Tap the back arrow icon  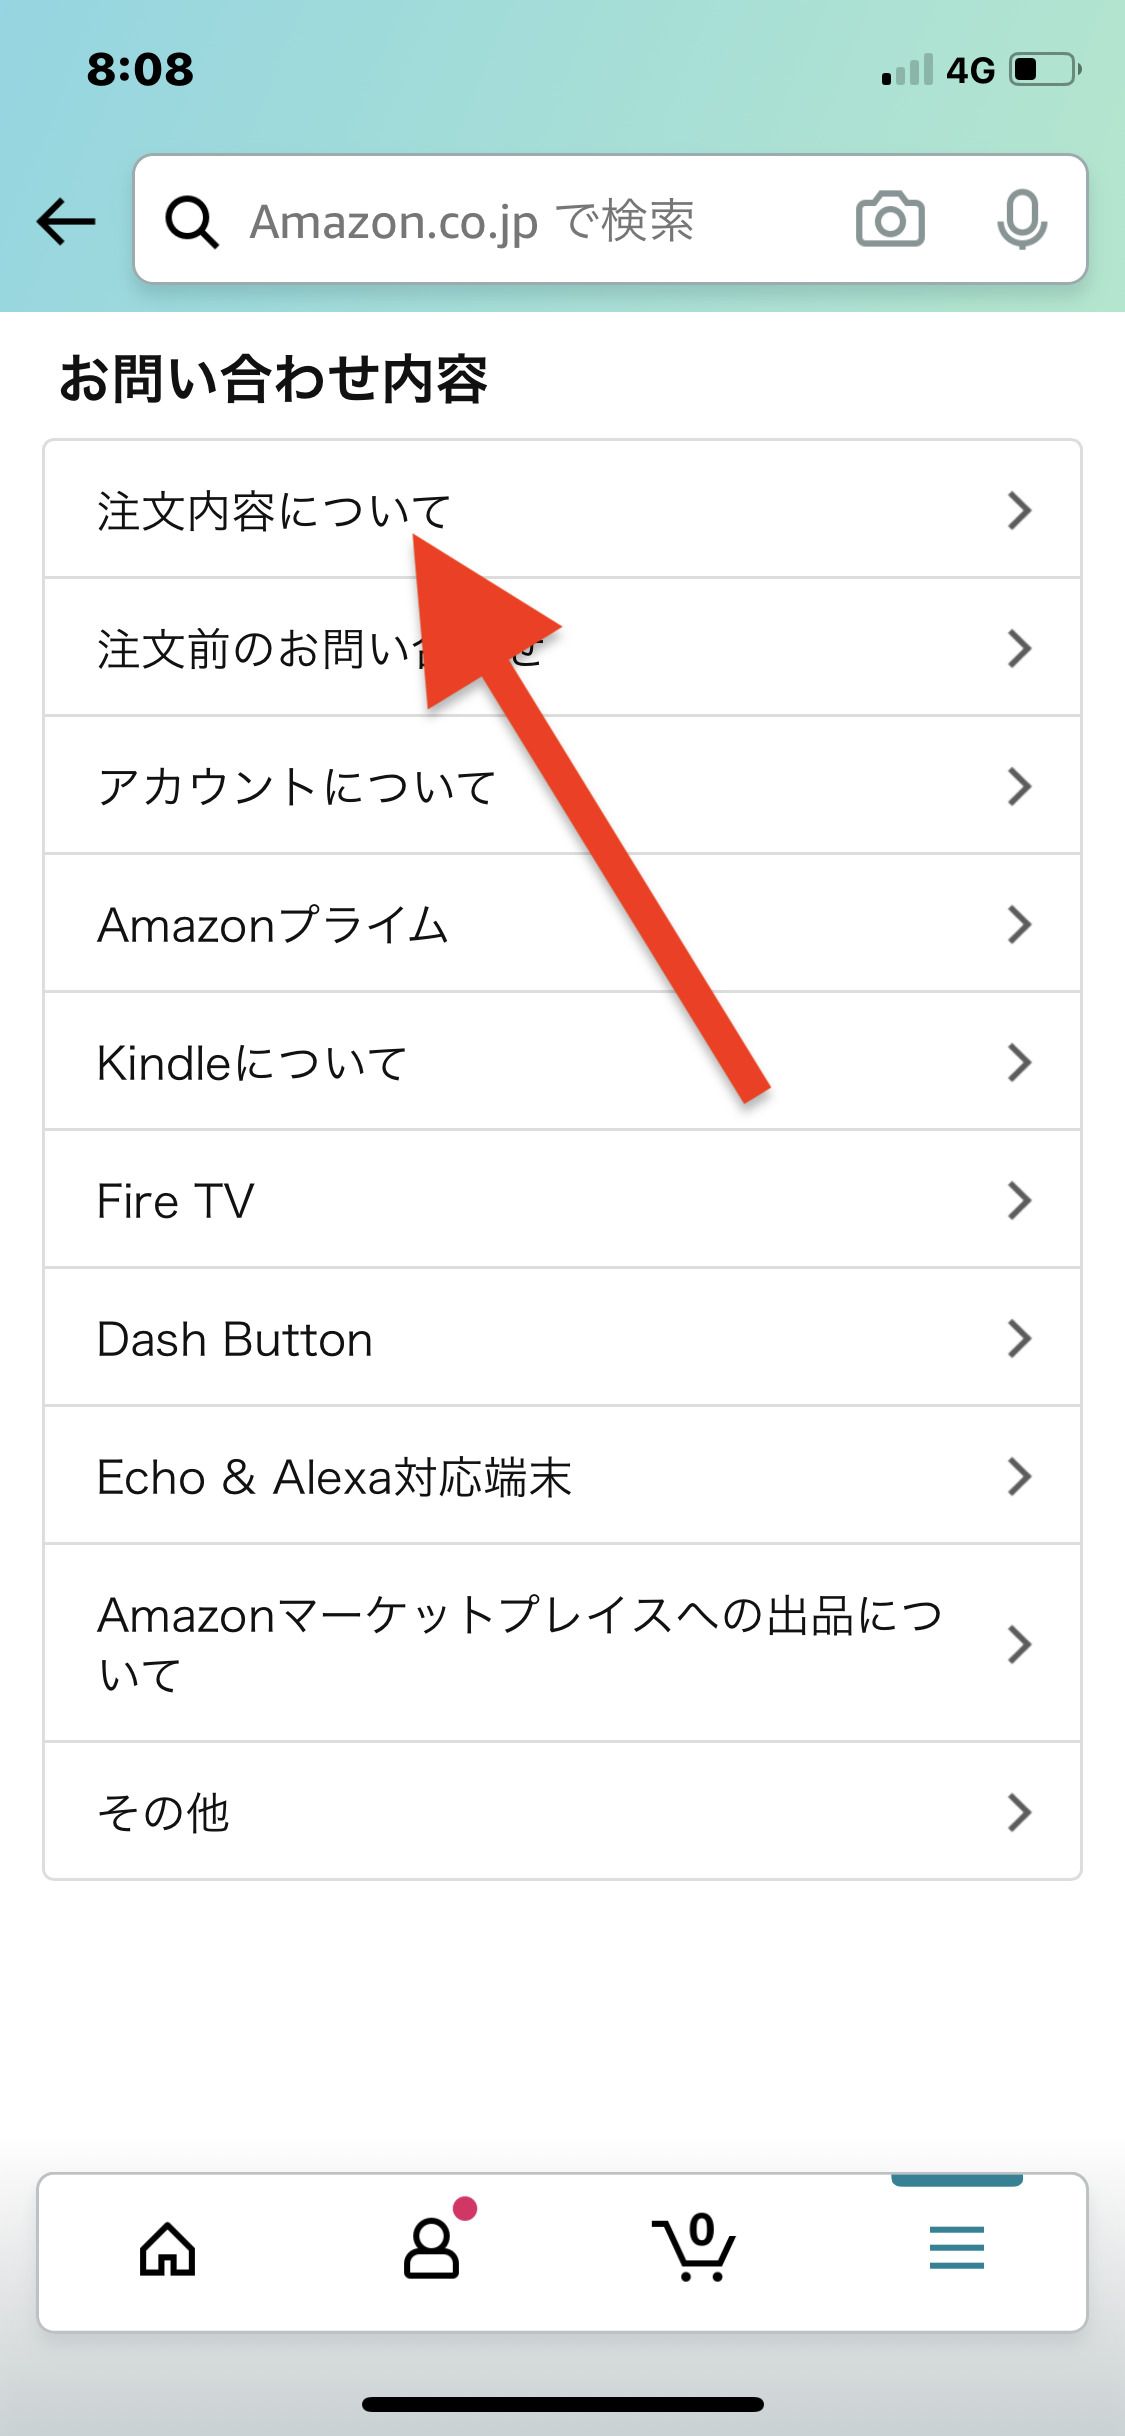pos(66,221)
